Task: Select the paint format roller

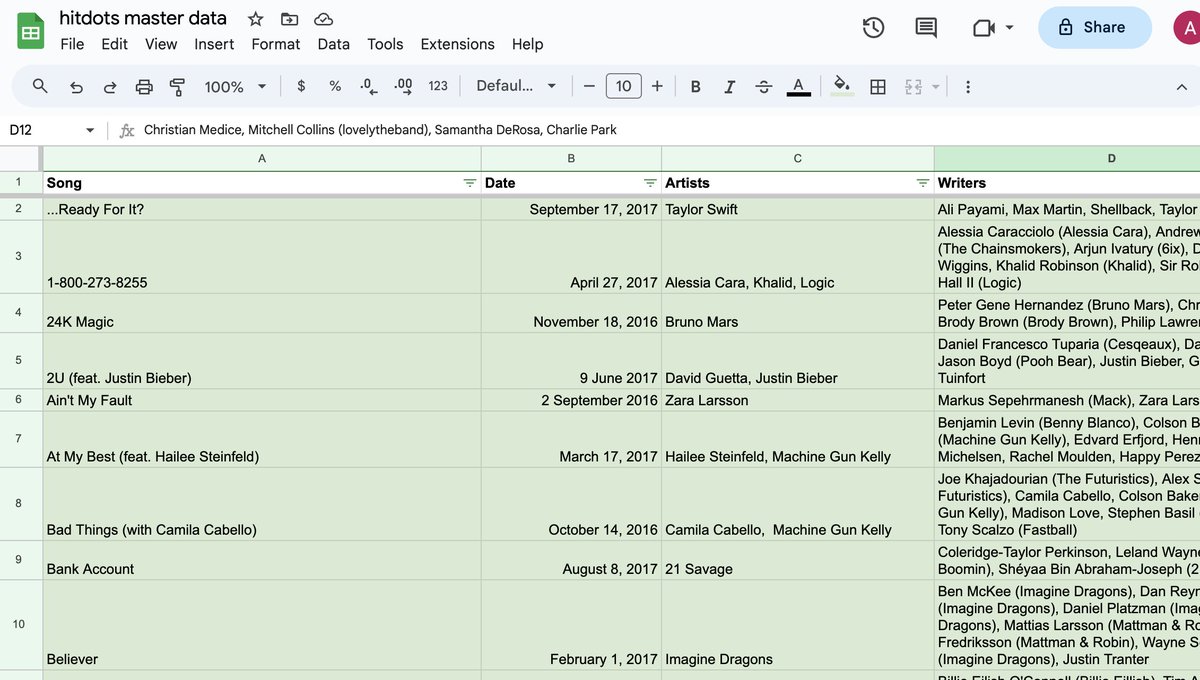Action: [178, 87]
